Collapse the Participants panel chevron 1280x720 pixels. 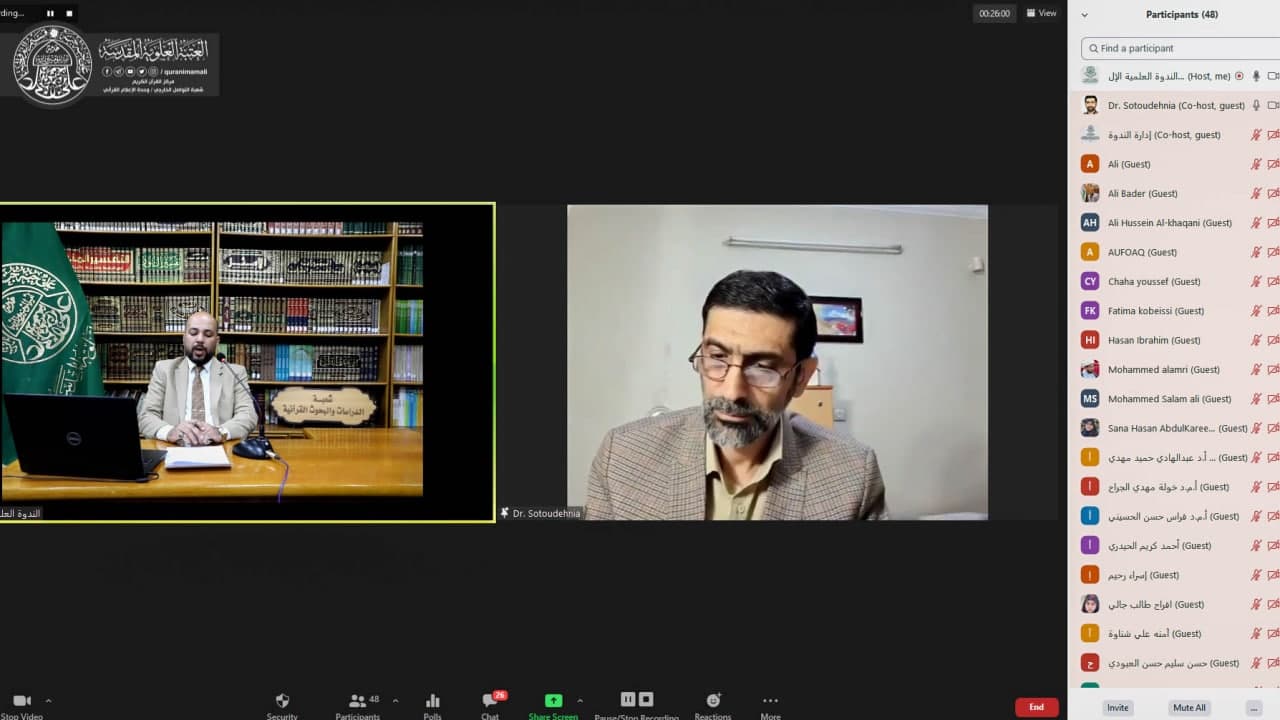[1085, 15]
